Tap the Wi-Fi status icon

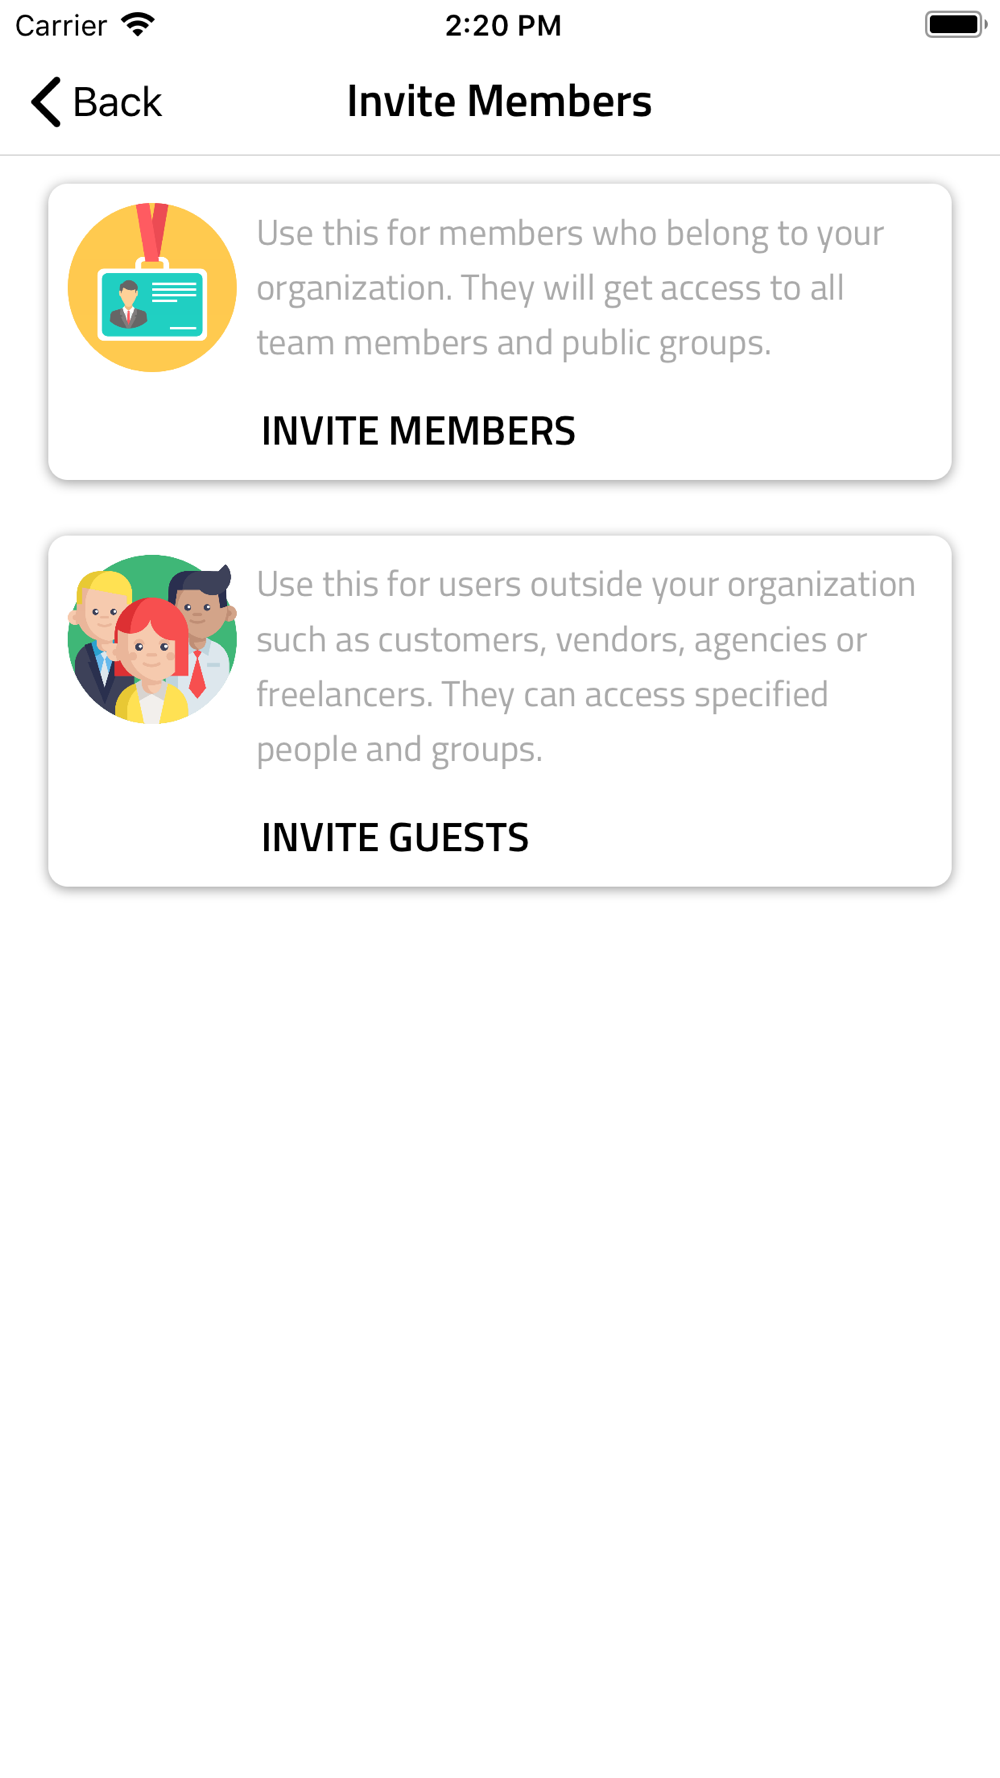point(138,25)
